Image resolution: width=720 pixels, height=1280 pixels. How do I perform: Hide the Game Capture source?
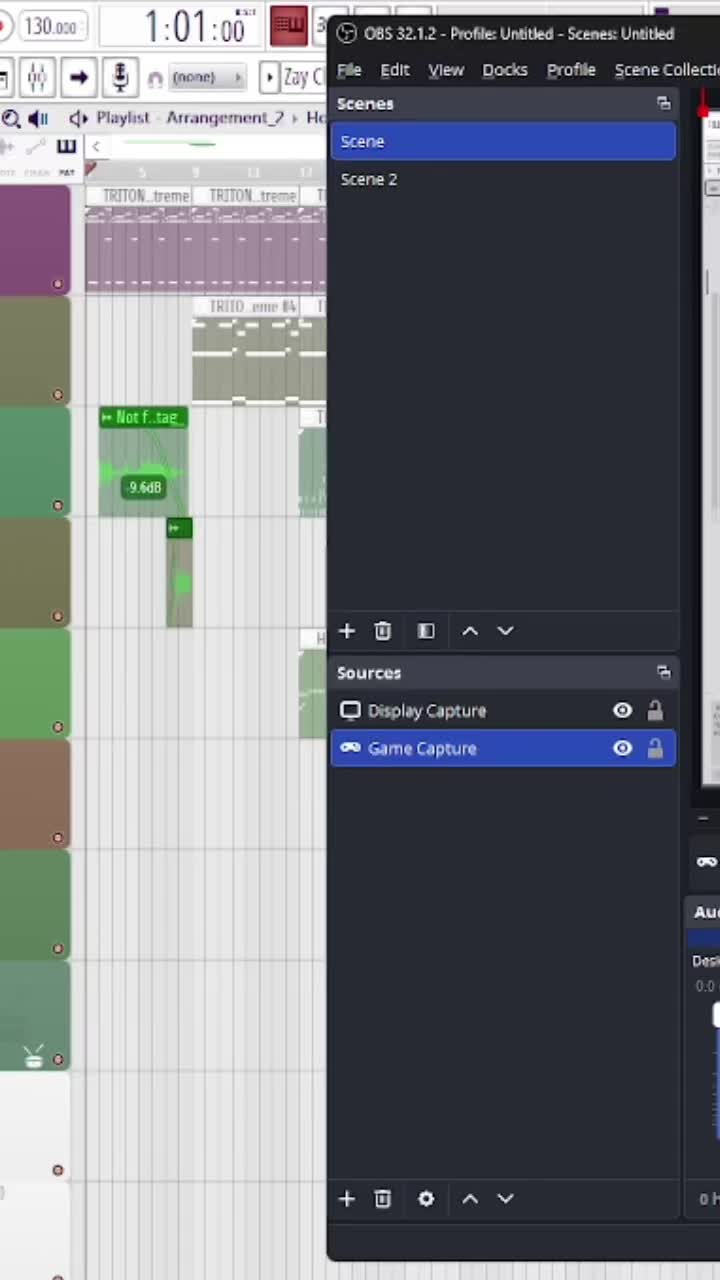coord(622,749)
